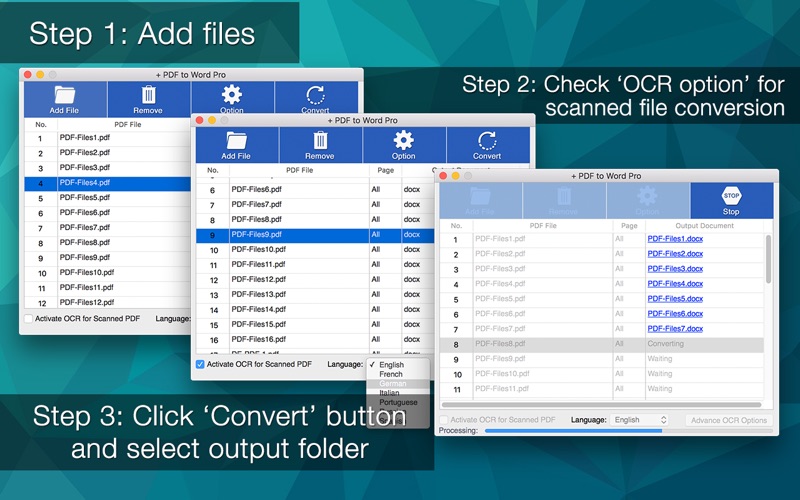Select PDF-Files2.pdf in back-left window
This screenshot has width=800, height=500.
[85, 153]
